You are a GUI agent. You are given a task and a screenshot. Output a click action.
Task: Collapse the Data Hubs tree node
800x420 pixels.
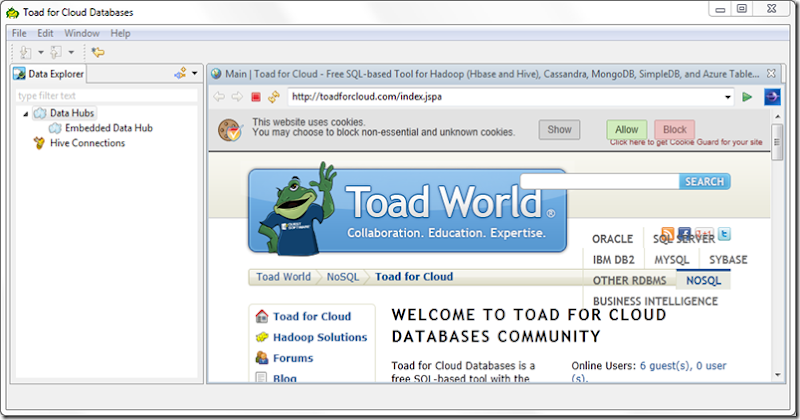26,114
